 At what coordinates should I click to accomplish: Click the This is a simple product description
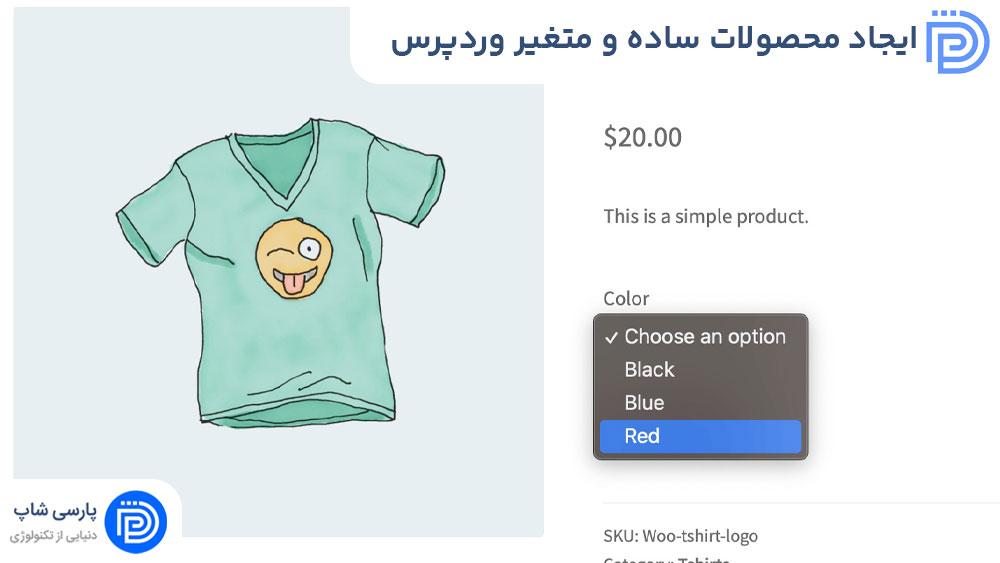[x=706, y=217]
